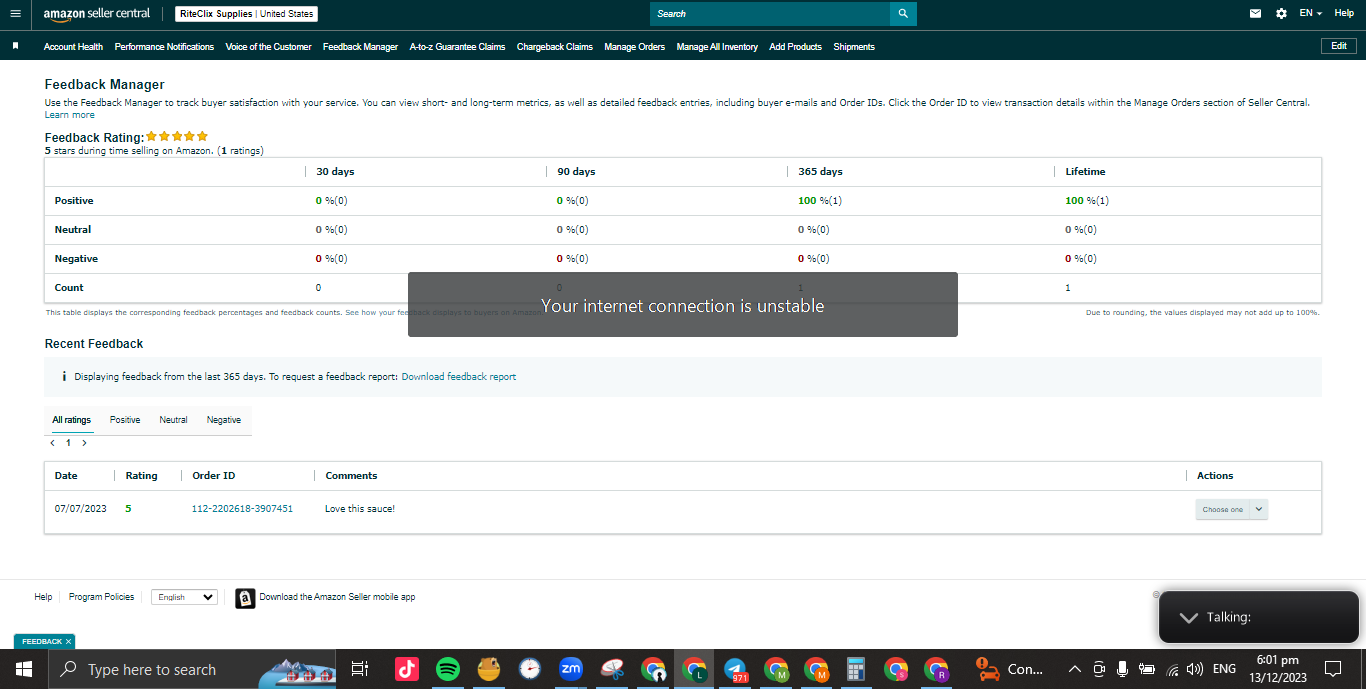Image resolution: width=1366 pixels, height=689 pixels.
Task: Open the Windows Start menu
Action: [x=23, y=669]
